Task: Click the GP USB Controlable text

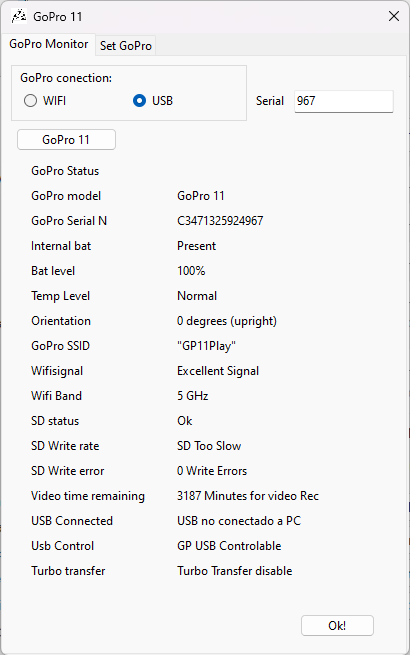Action: pos(229,546)
